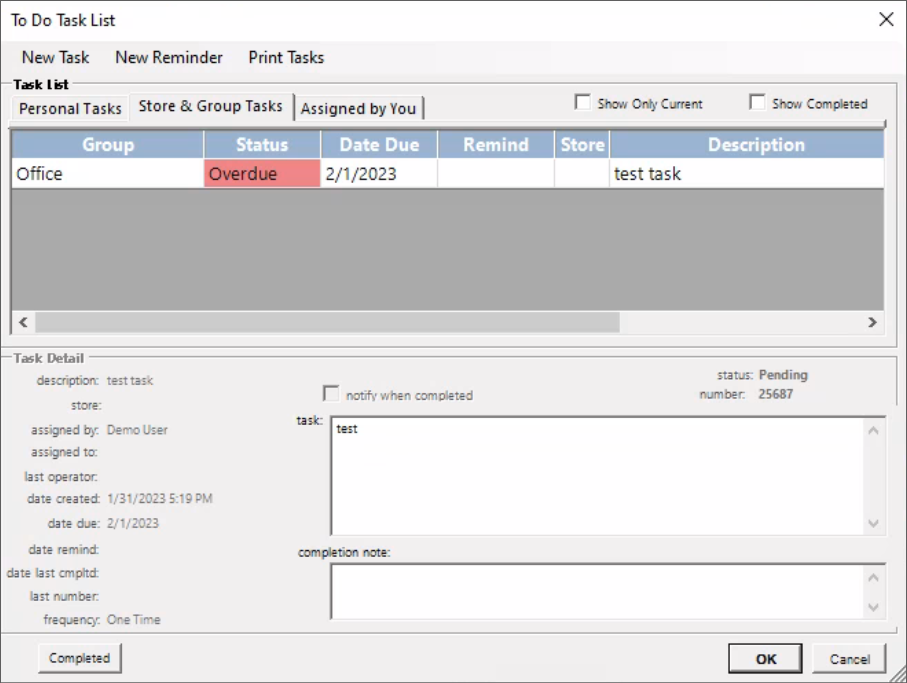Close the To Do Task List window
This screenshot has height=683, width=907.
884,19
